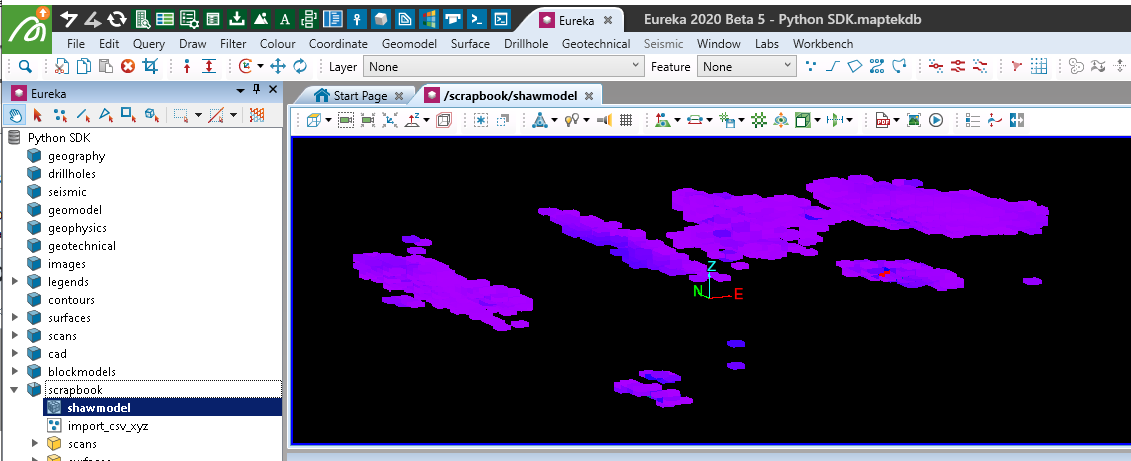
Task: Open the Layer dropdown set to None
Action: pos(503,66)
